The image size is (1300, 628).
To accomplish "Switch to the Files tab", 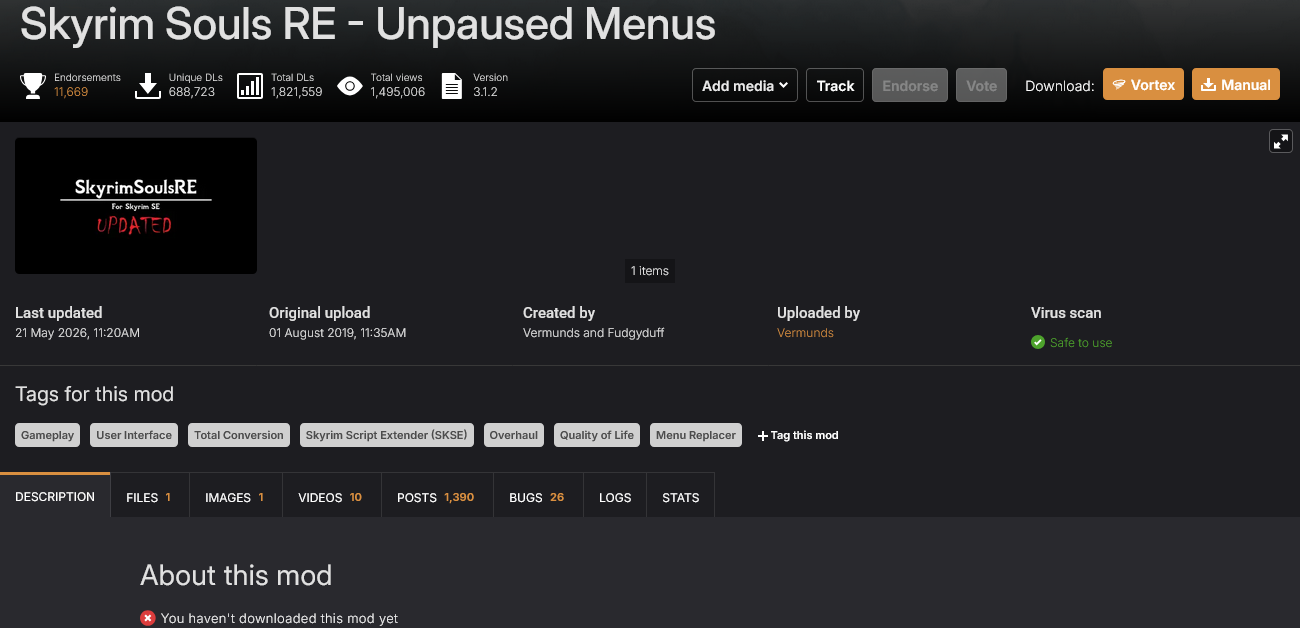I will click(x=149, y=497).
